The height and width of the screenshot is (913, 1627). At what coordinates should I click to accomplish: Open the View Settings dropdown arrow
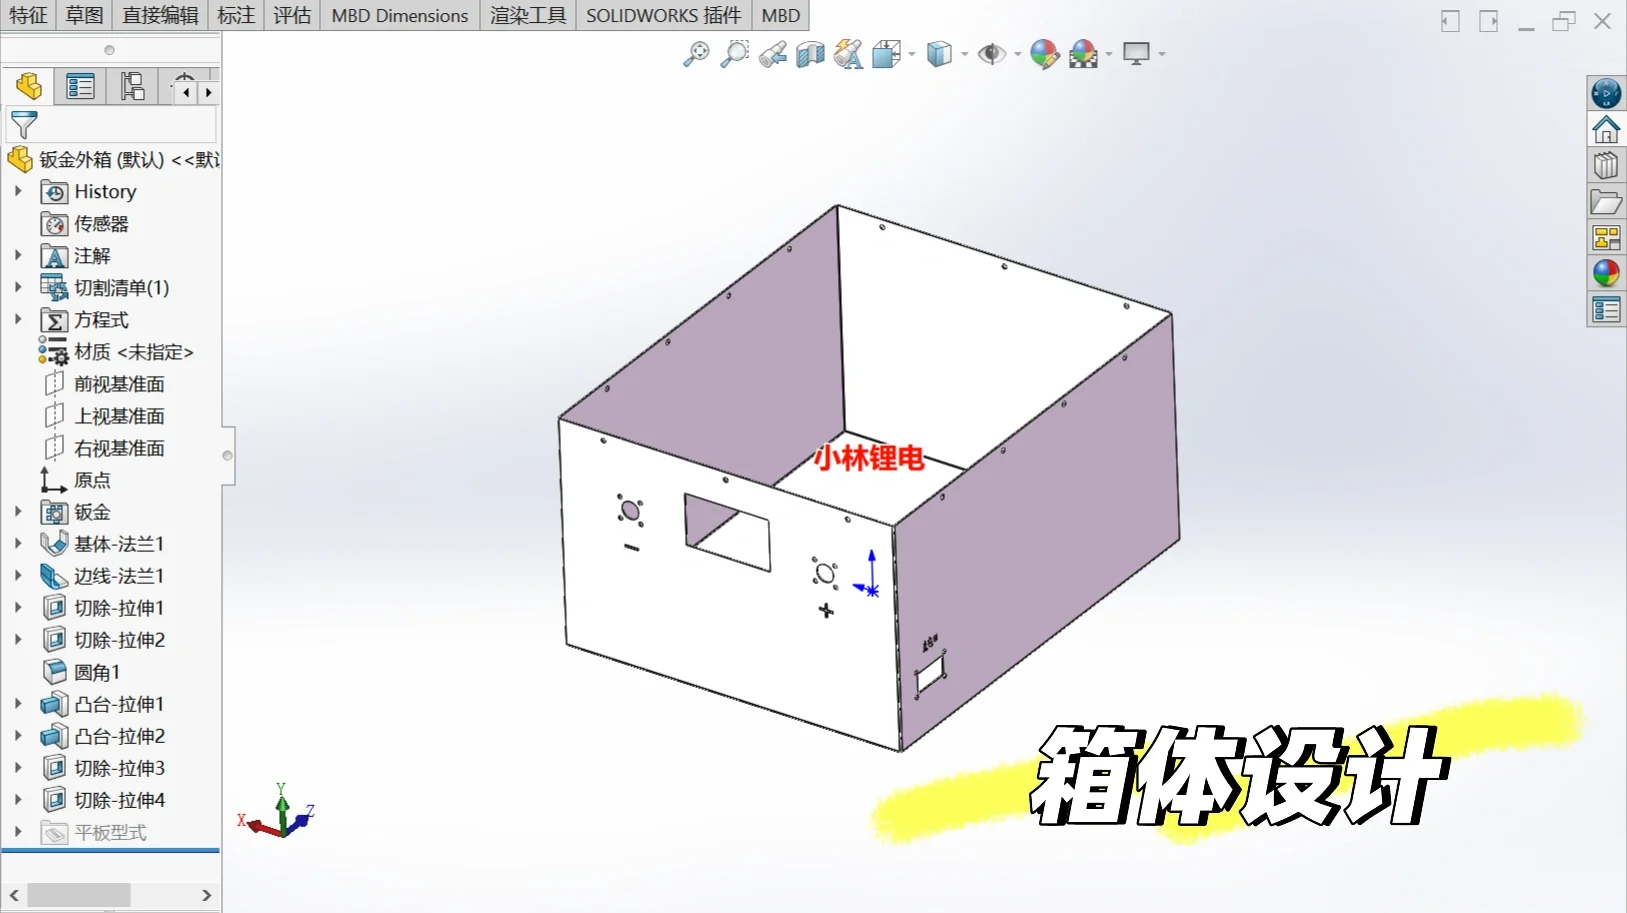pos(1161,54)
